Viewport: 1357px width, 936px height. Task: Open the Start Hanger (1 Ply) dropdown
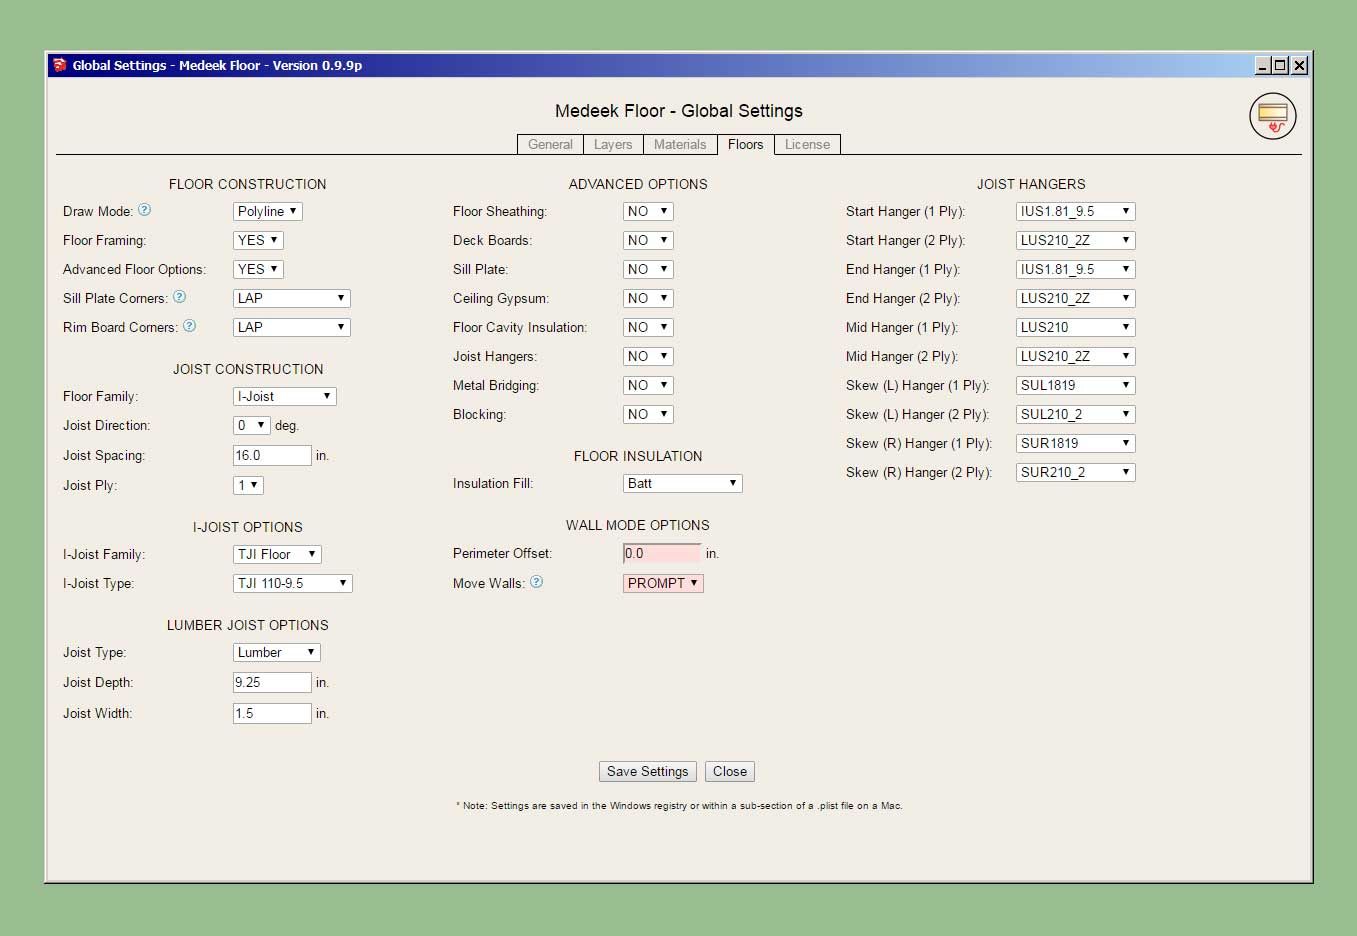pos(1075,211)
